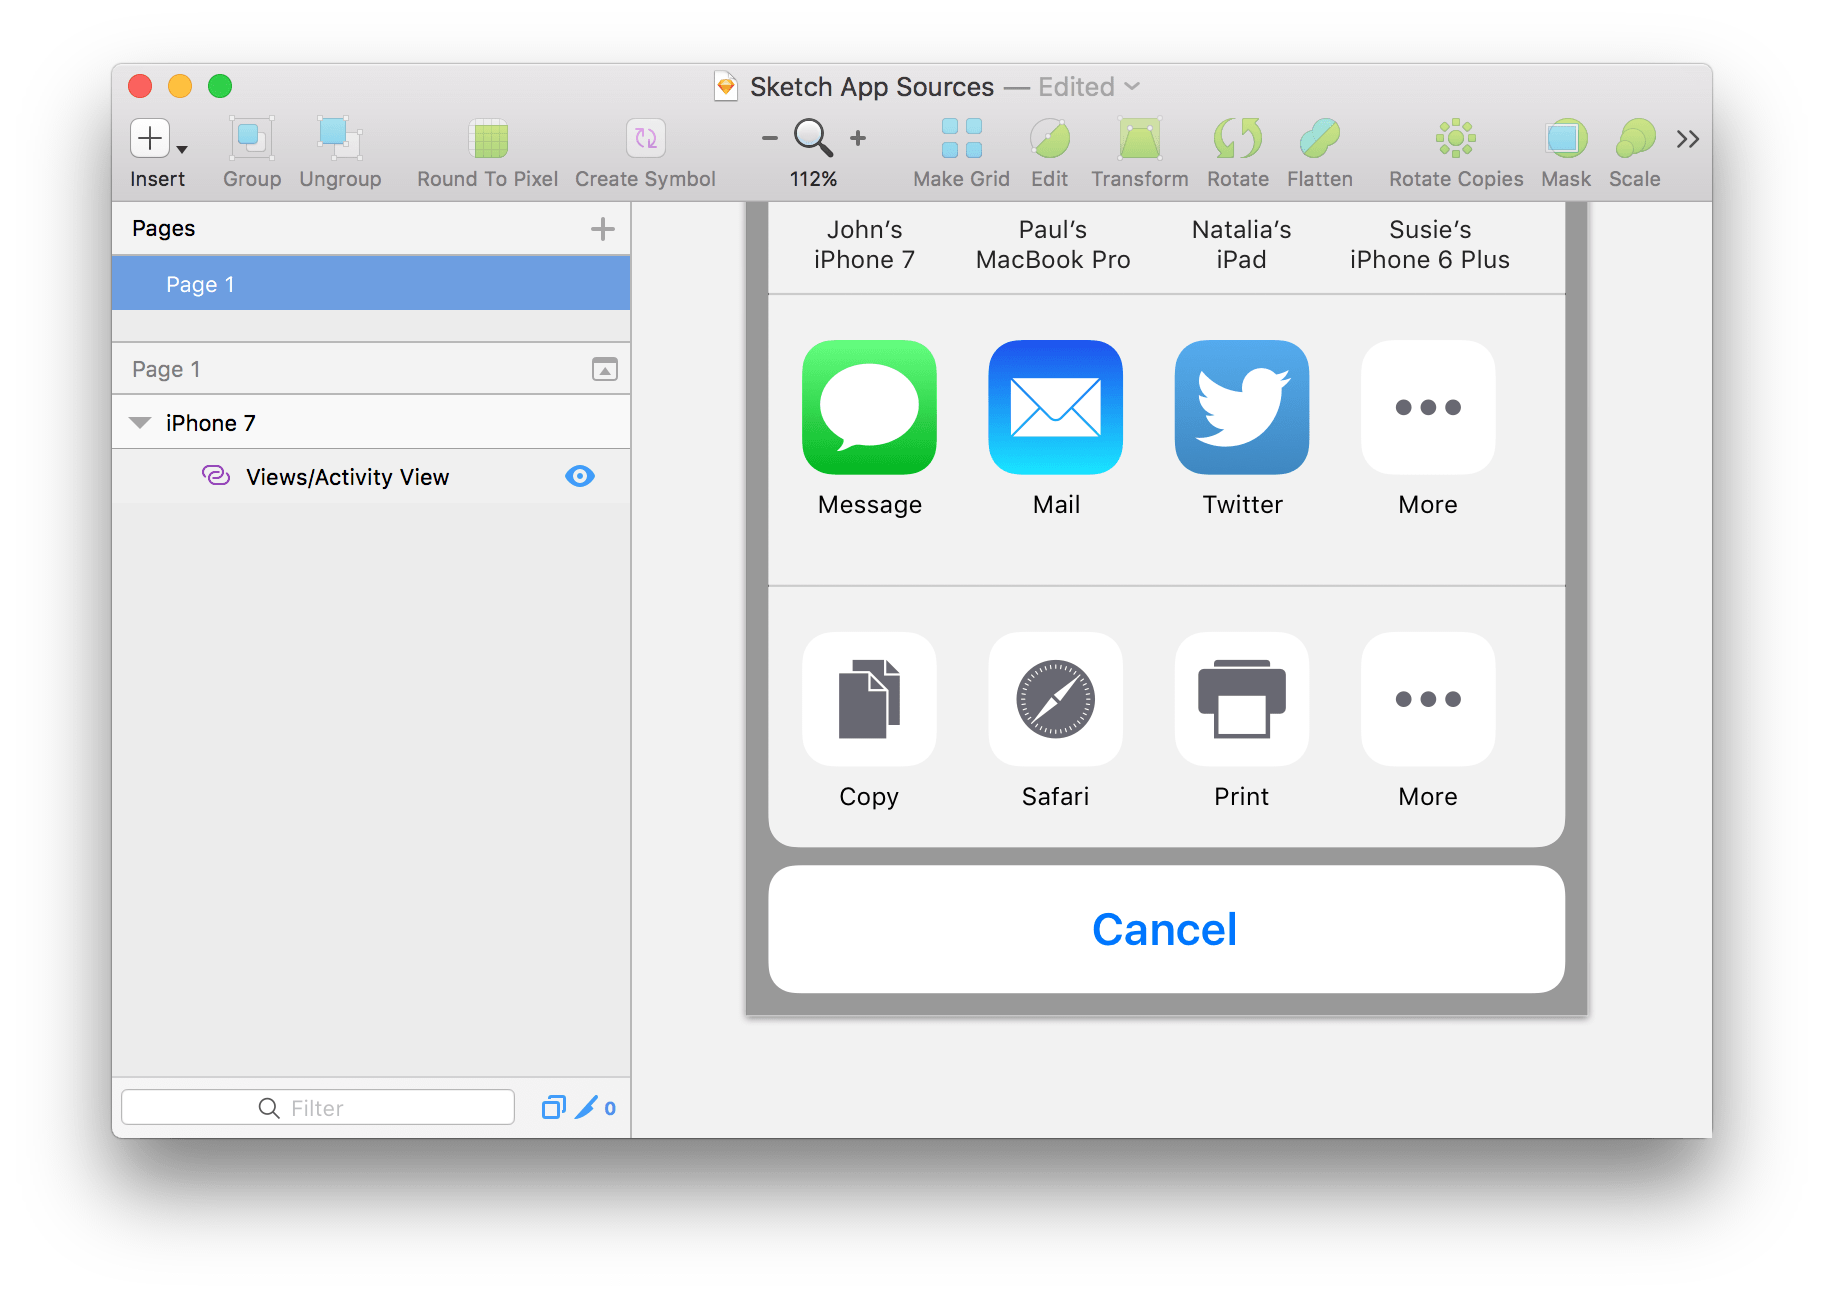Hide the Views/Activity View layer

(x=580, y=476)
